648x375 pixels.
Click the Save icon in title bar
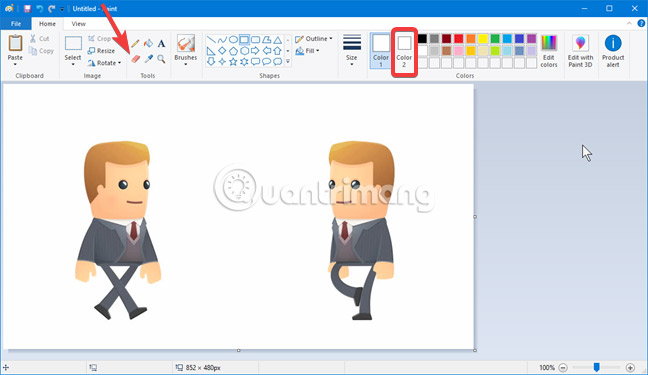coord(27,9)
